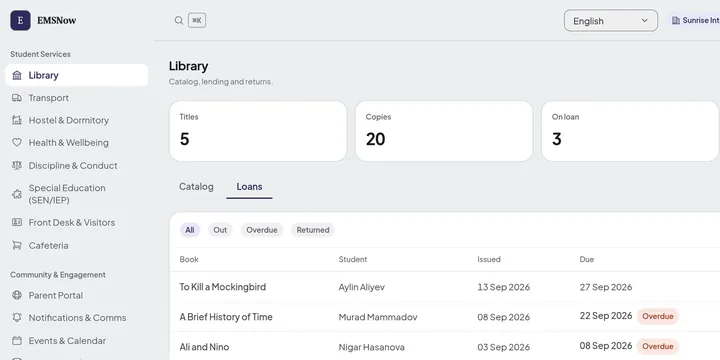Screen dimensions: 720x360
Task: Click the Cafeteria cart icon
Action: coord(17,246)
